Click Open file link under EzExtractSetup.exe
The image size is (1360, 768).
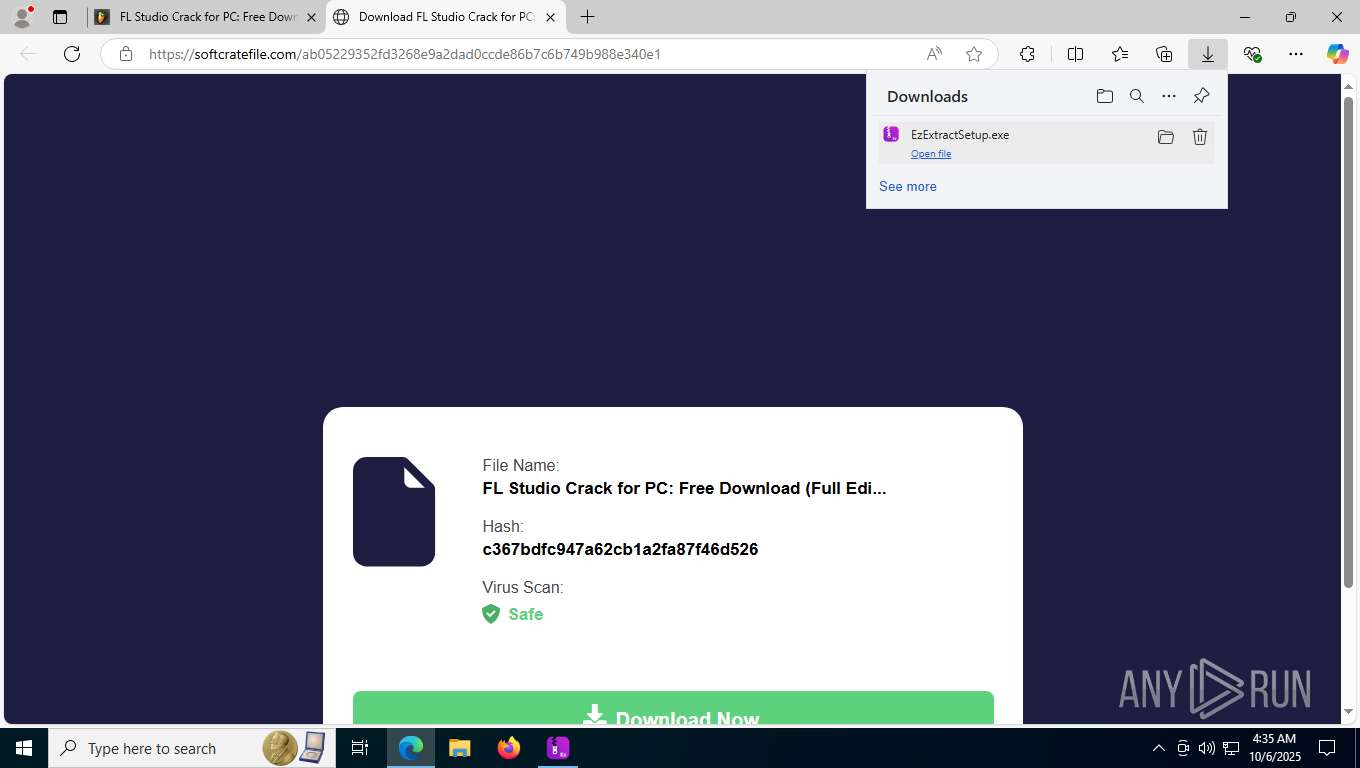click(931, 153)
